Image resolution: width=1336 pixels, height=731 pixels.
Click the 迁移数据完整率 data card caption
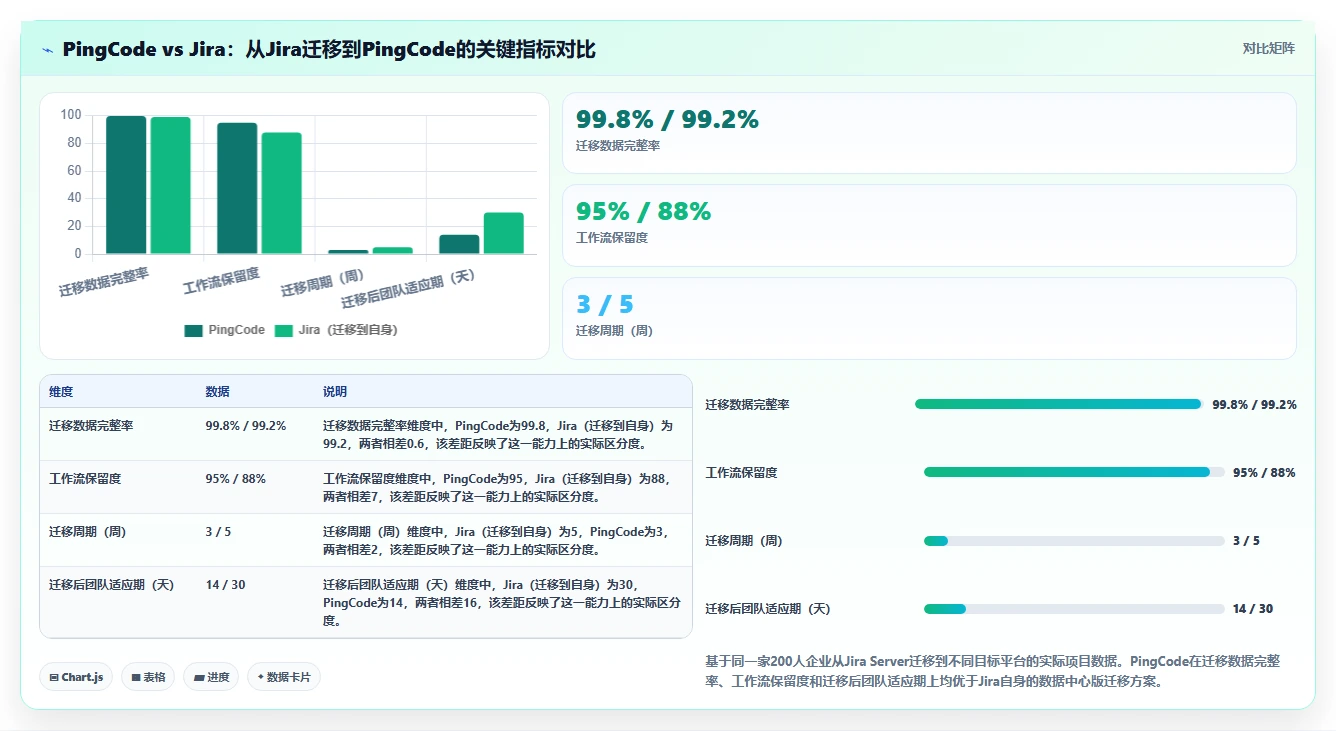(x=618, y=146)
